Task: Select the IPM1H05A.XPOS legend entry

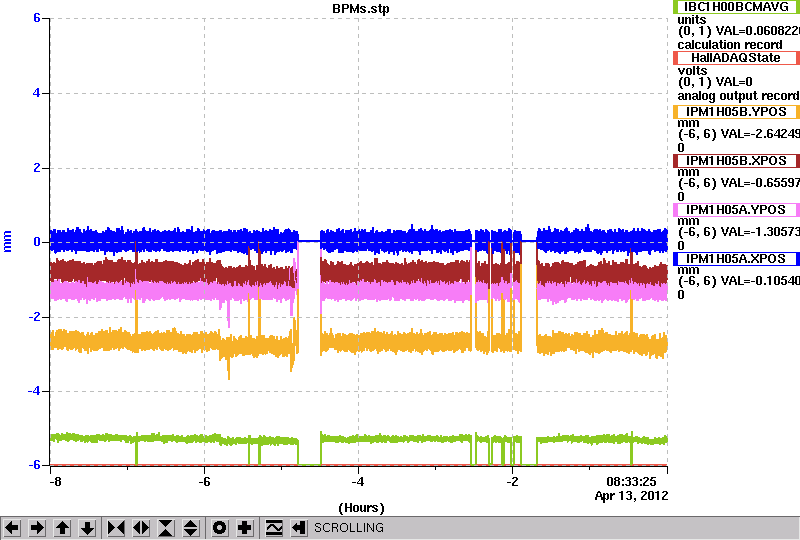Action: click(736, 259)
